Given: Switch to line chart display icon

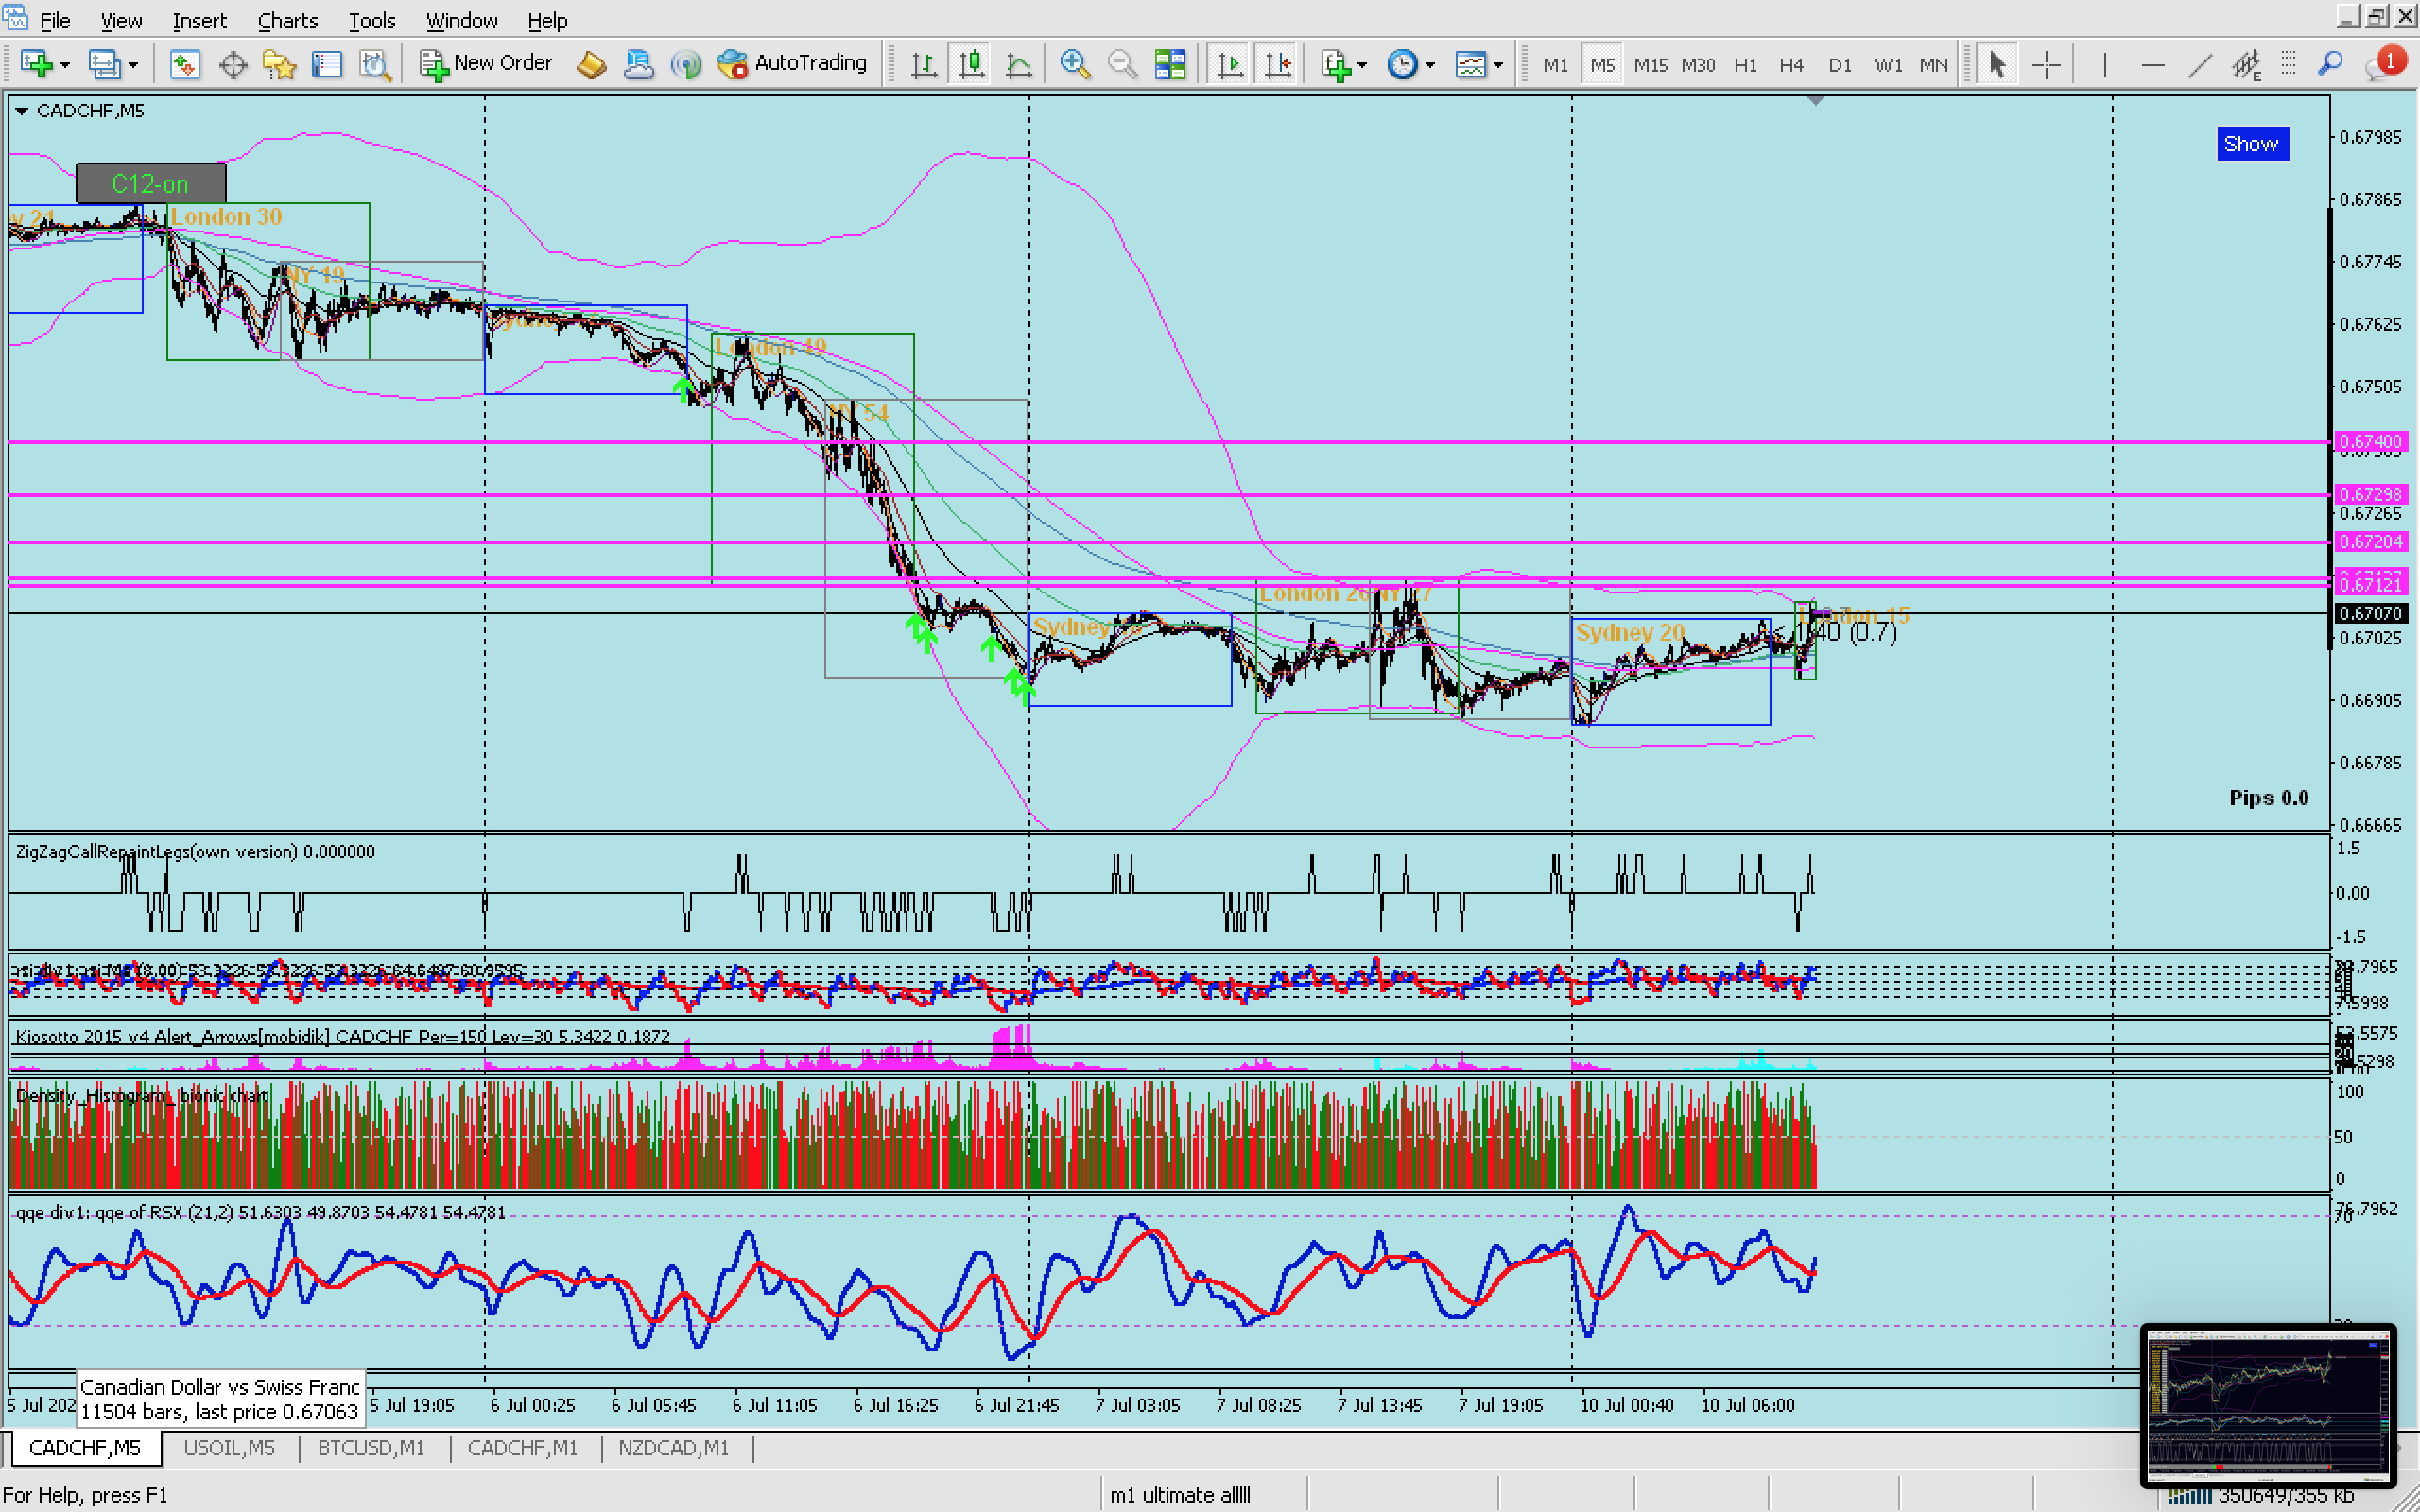Looking at the screenshot, I should [x=1018, y=65].
